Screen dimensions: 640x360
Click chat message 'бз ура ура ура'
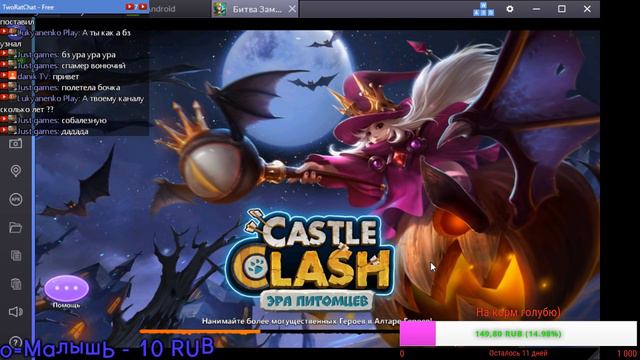89,54
